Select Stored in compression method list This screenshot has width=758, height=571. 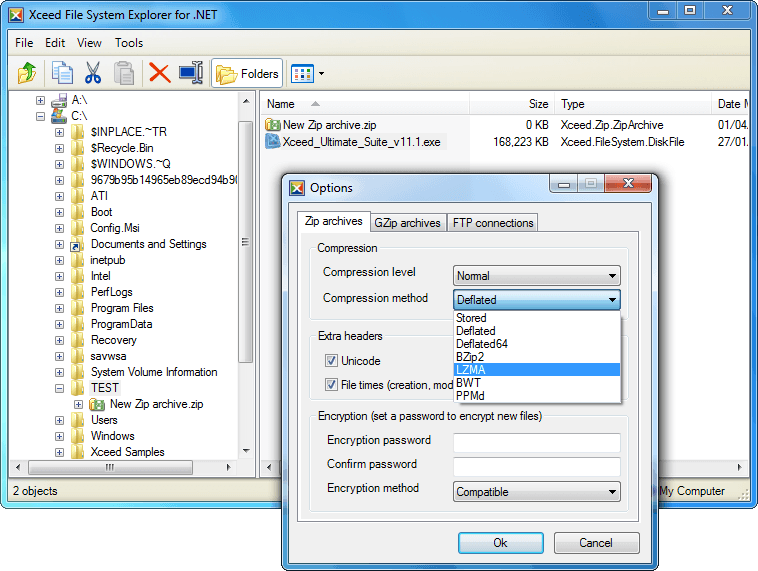tap(537, 318)
